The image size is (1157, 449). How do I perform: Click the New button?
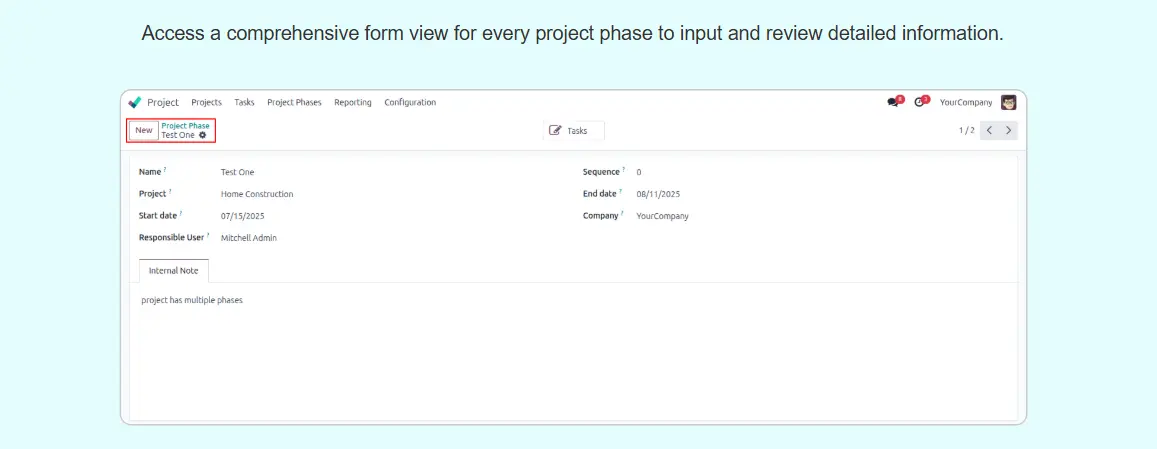(x=144, y=130)
